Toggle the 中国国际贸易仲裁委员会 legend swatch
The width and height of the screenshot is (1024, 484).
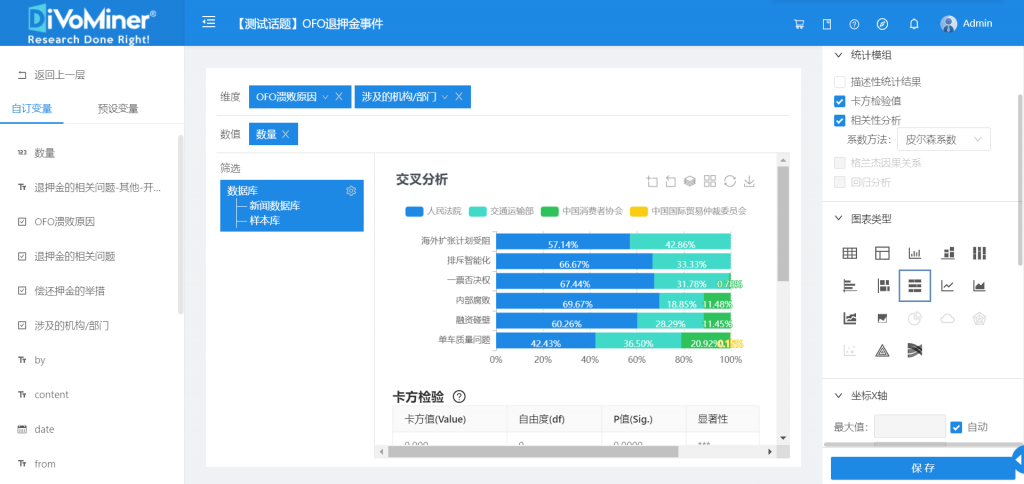tap(639, 212)
